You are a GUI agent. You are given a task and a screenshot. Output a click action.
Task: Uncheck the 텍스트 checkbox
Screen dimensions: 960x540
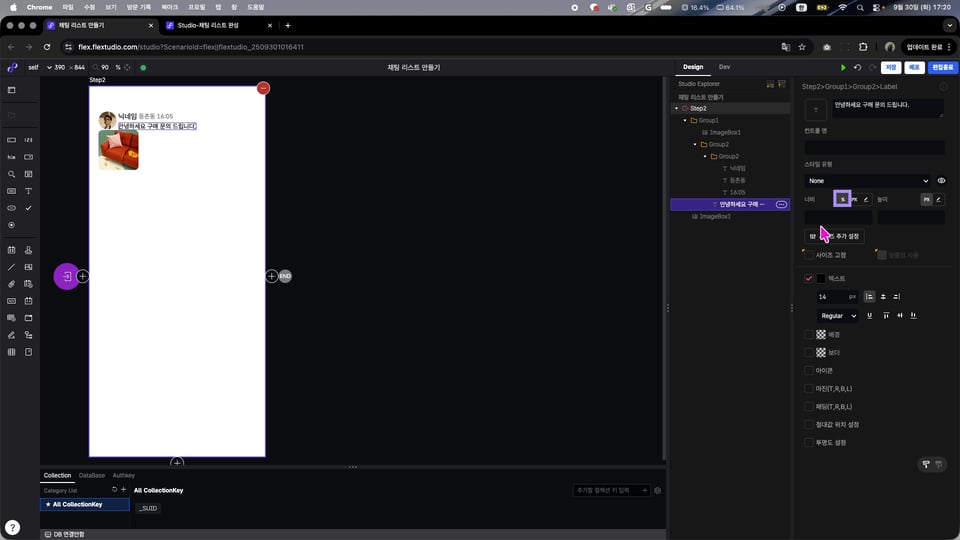(x=809, y=278)
